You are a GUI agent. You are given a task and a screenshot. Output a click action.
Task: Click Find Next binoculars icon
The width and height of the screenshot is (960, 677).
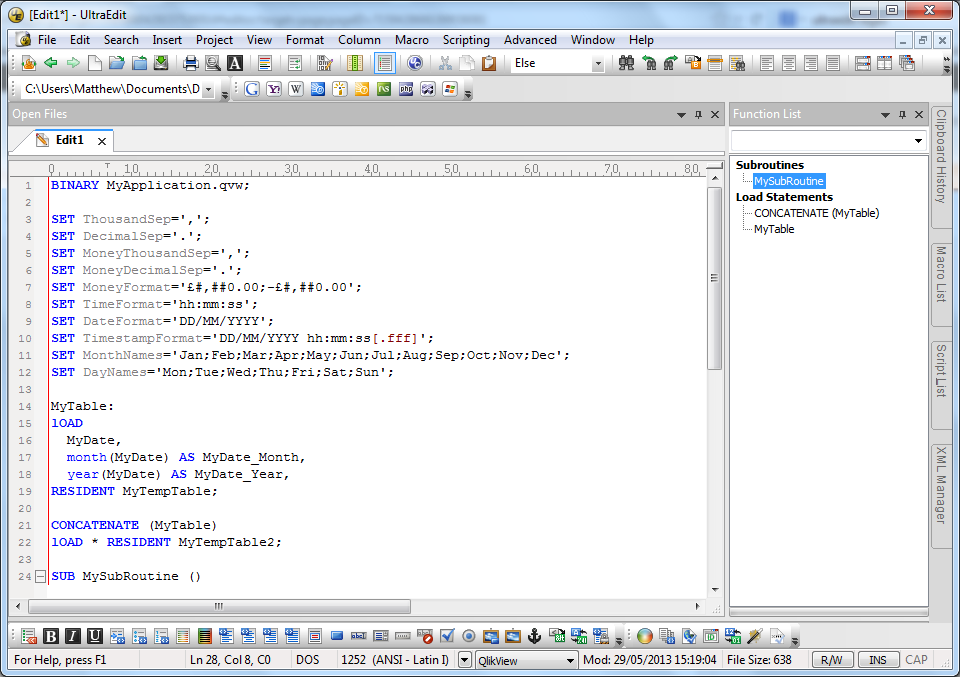670,63
